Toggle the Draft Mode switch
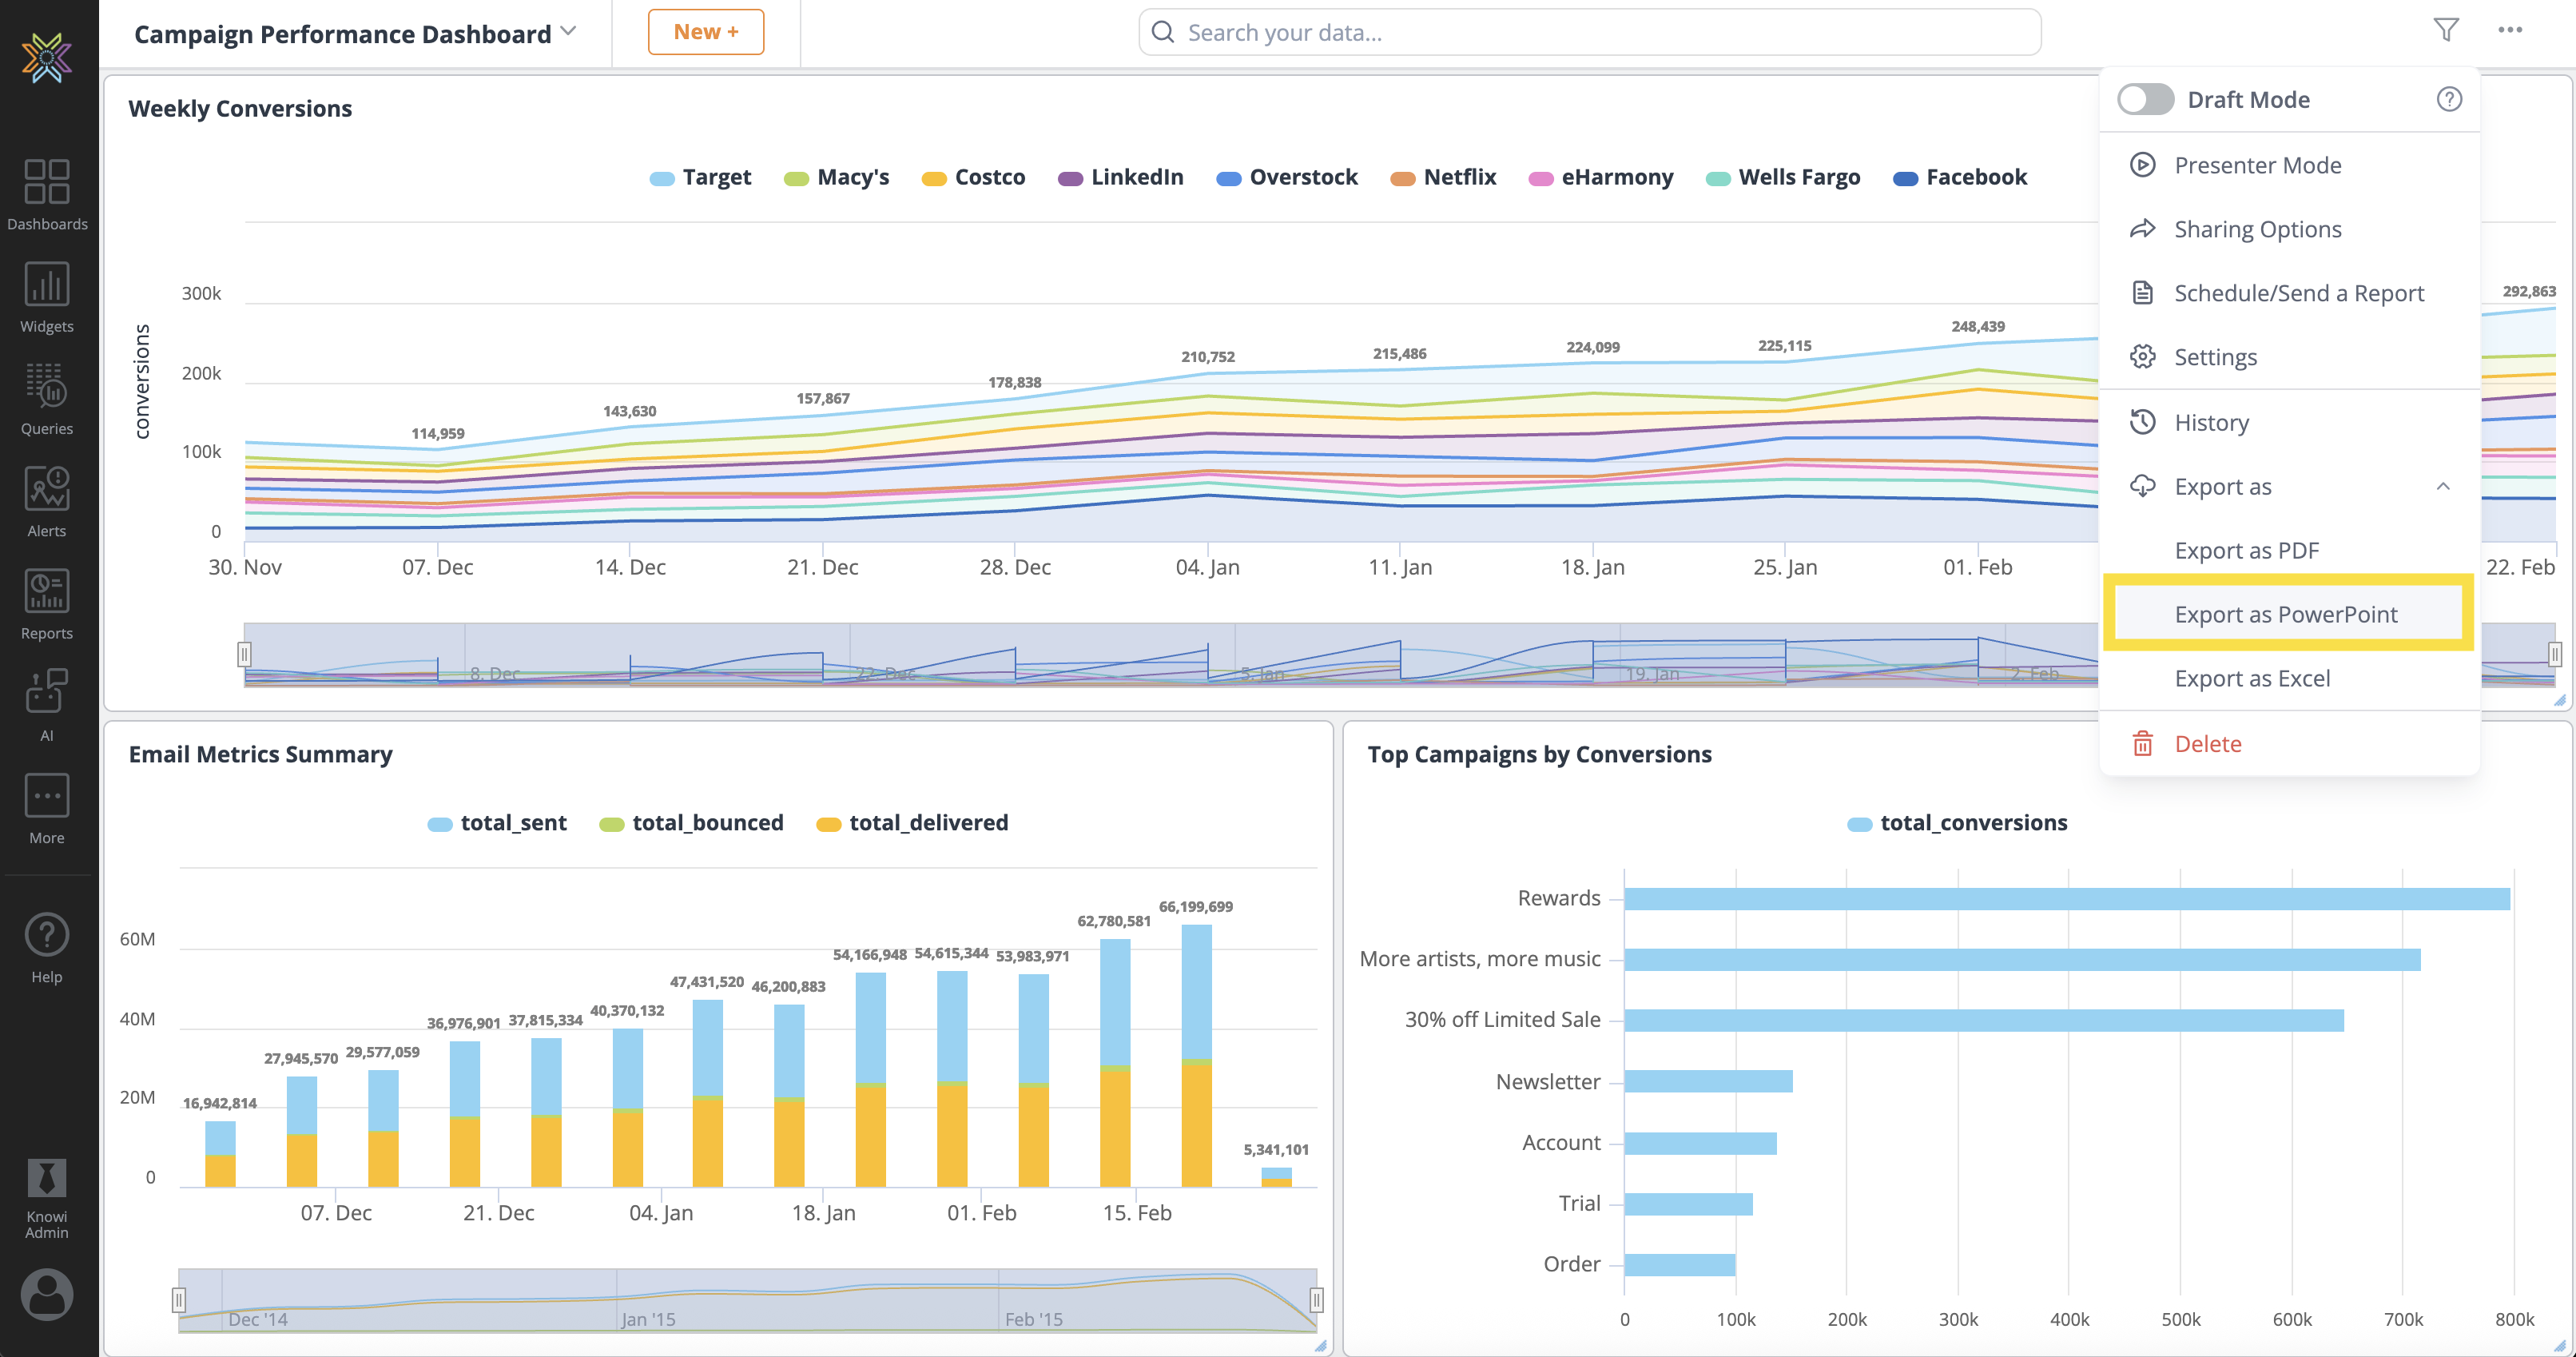The width and height of the screenshot is (2576, 1357). point(2145,99)
